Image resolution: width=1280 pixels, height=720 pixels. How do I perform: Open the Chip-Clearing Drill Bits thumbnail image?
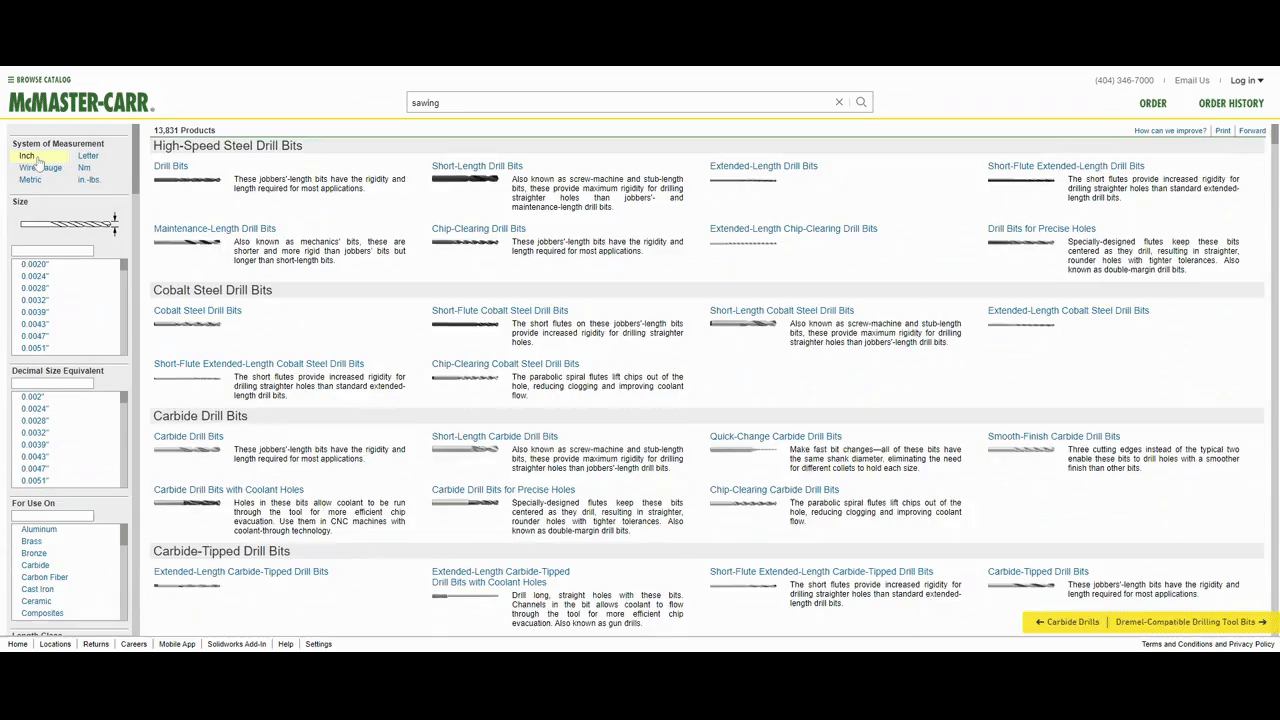[x=465, y=242]
